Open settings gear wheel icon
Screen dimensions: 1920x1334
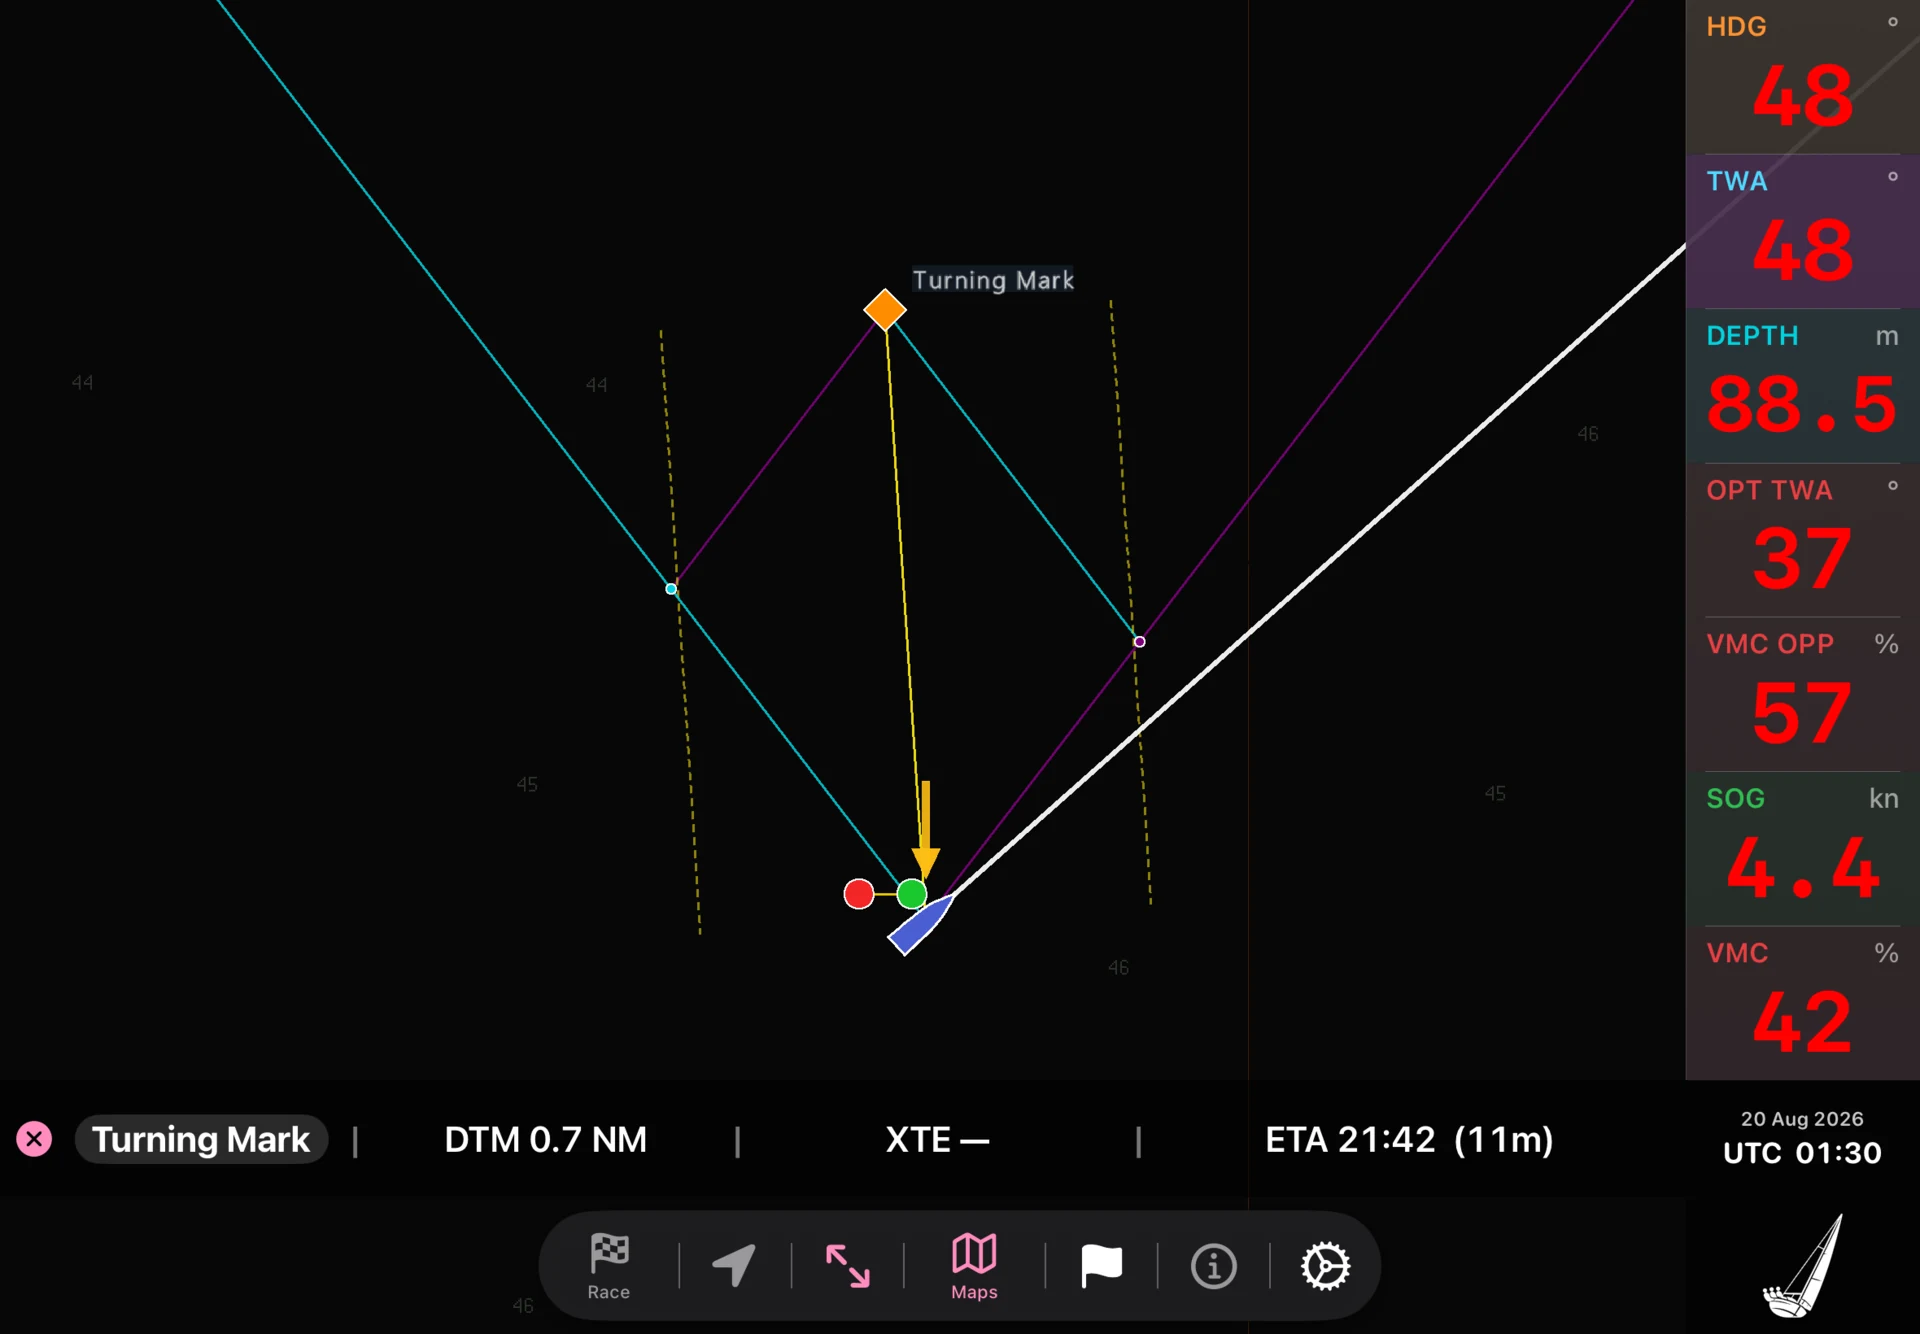pyautogui.click(x=1325, y=1266)
